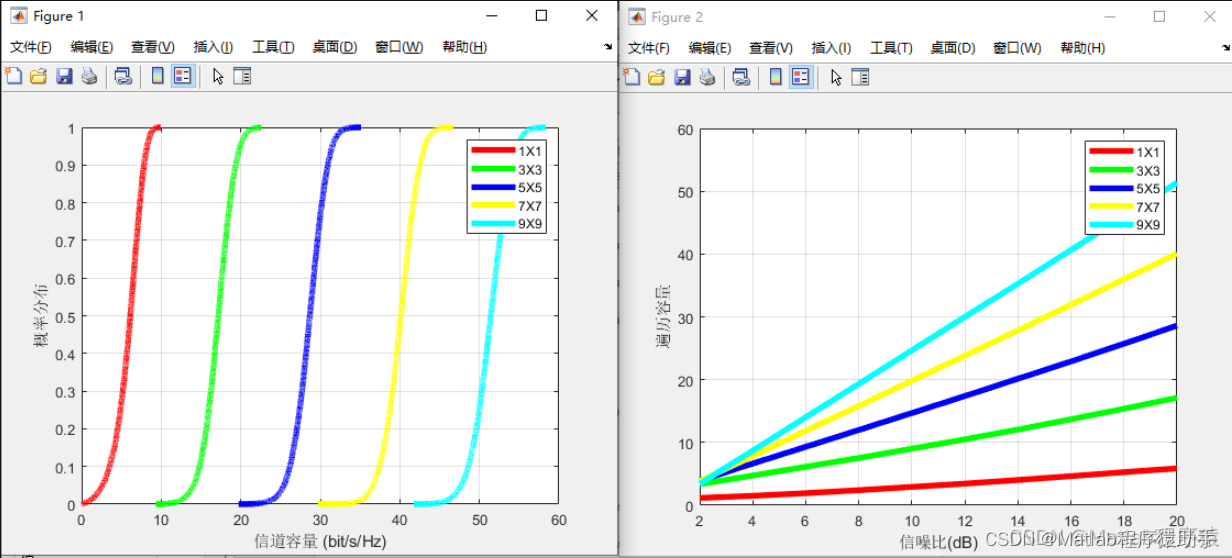Open 窗口(W) menu in Figure 1
The width and height of the screenshot is (1232, 558).
click(x=399, y=47)
